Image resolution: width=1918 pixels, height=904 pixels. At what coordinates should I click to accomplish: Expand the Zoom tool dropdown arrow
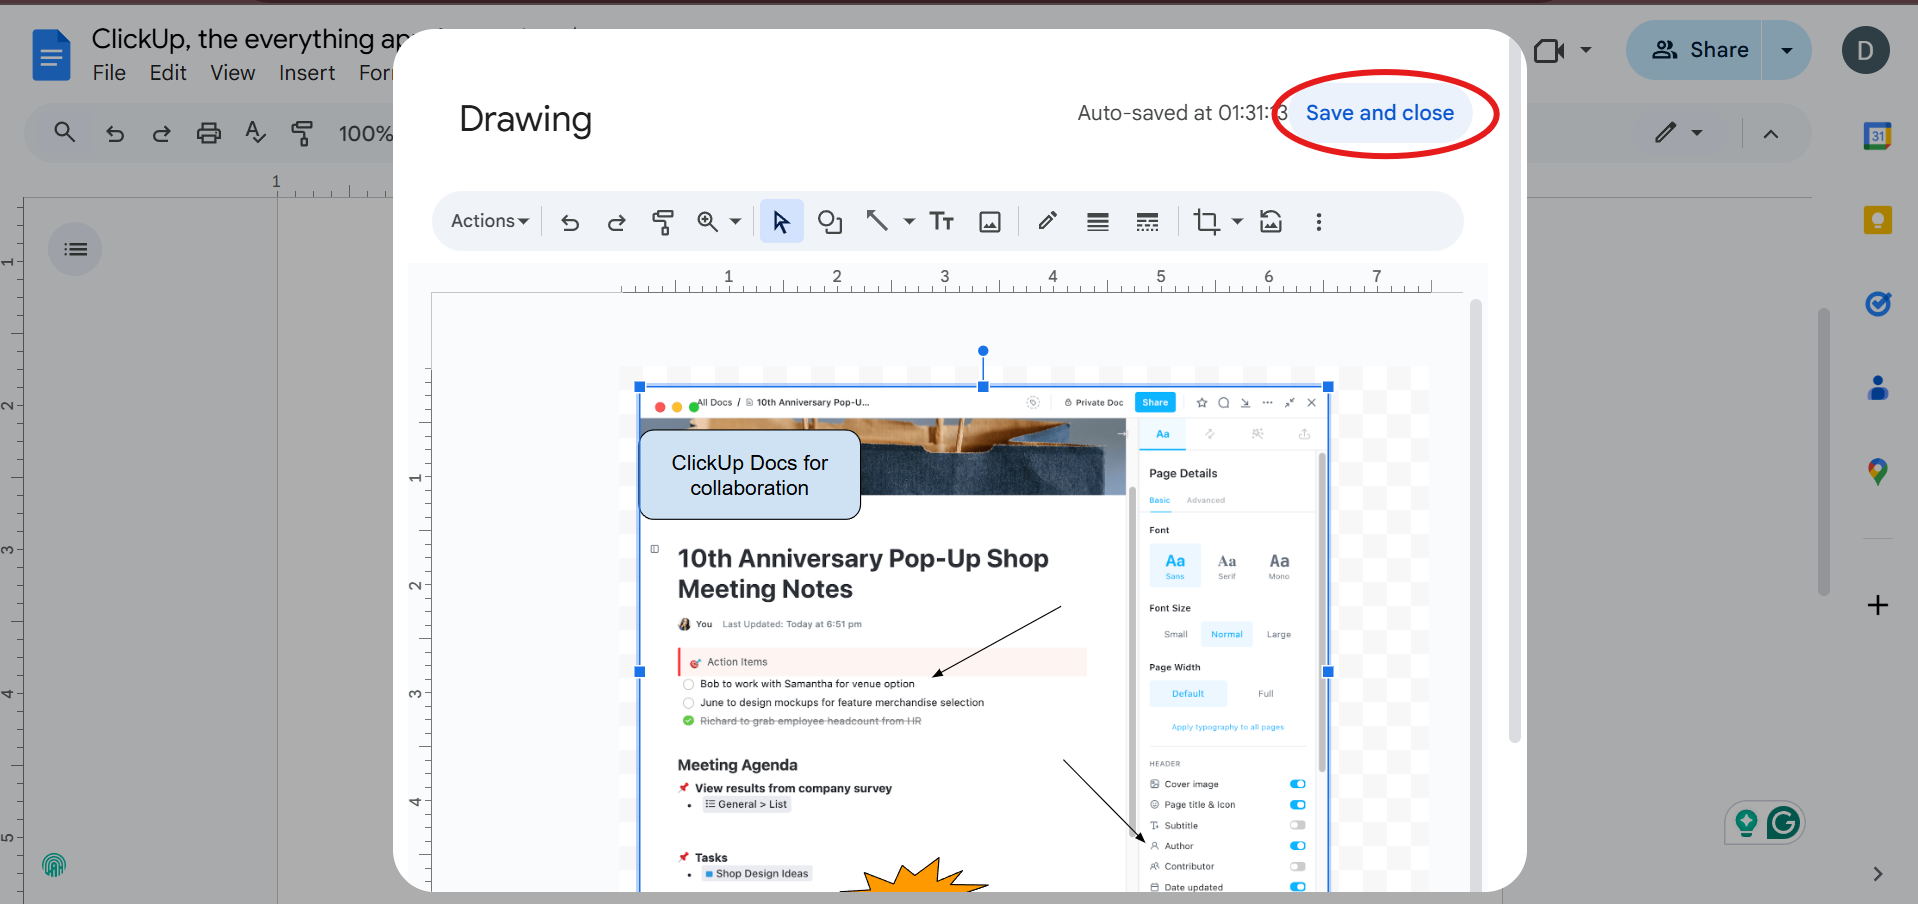735,221
